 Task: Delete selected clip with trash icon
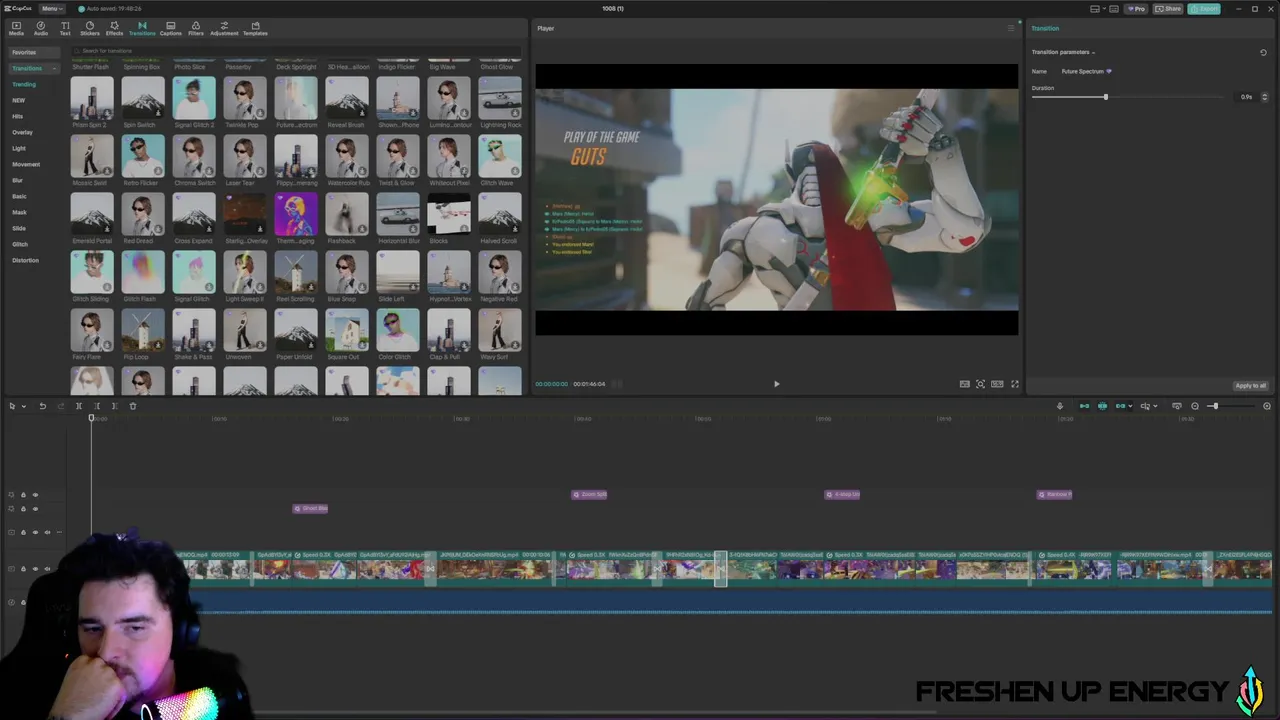coord(132,406)
